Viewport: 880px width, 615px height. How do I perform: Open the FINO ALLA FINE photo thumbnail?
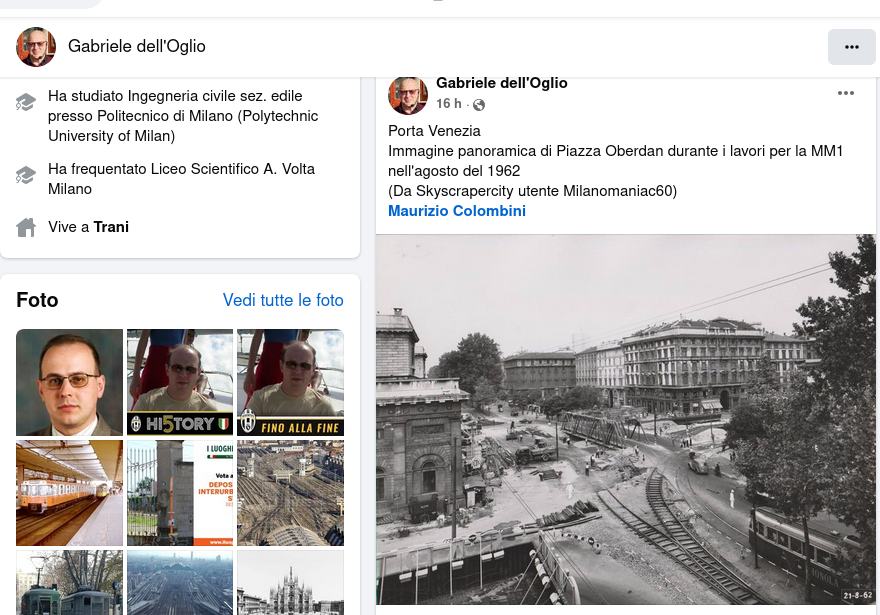[x=290, y=382]
